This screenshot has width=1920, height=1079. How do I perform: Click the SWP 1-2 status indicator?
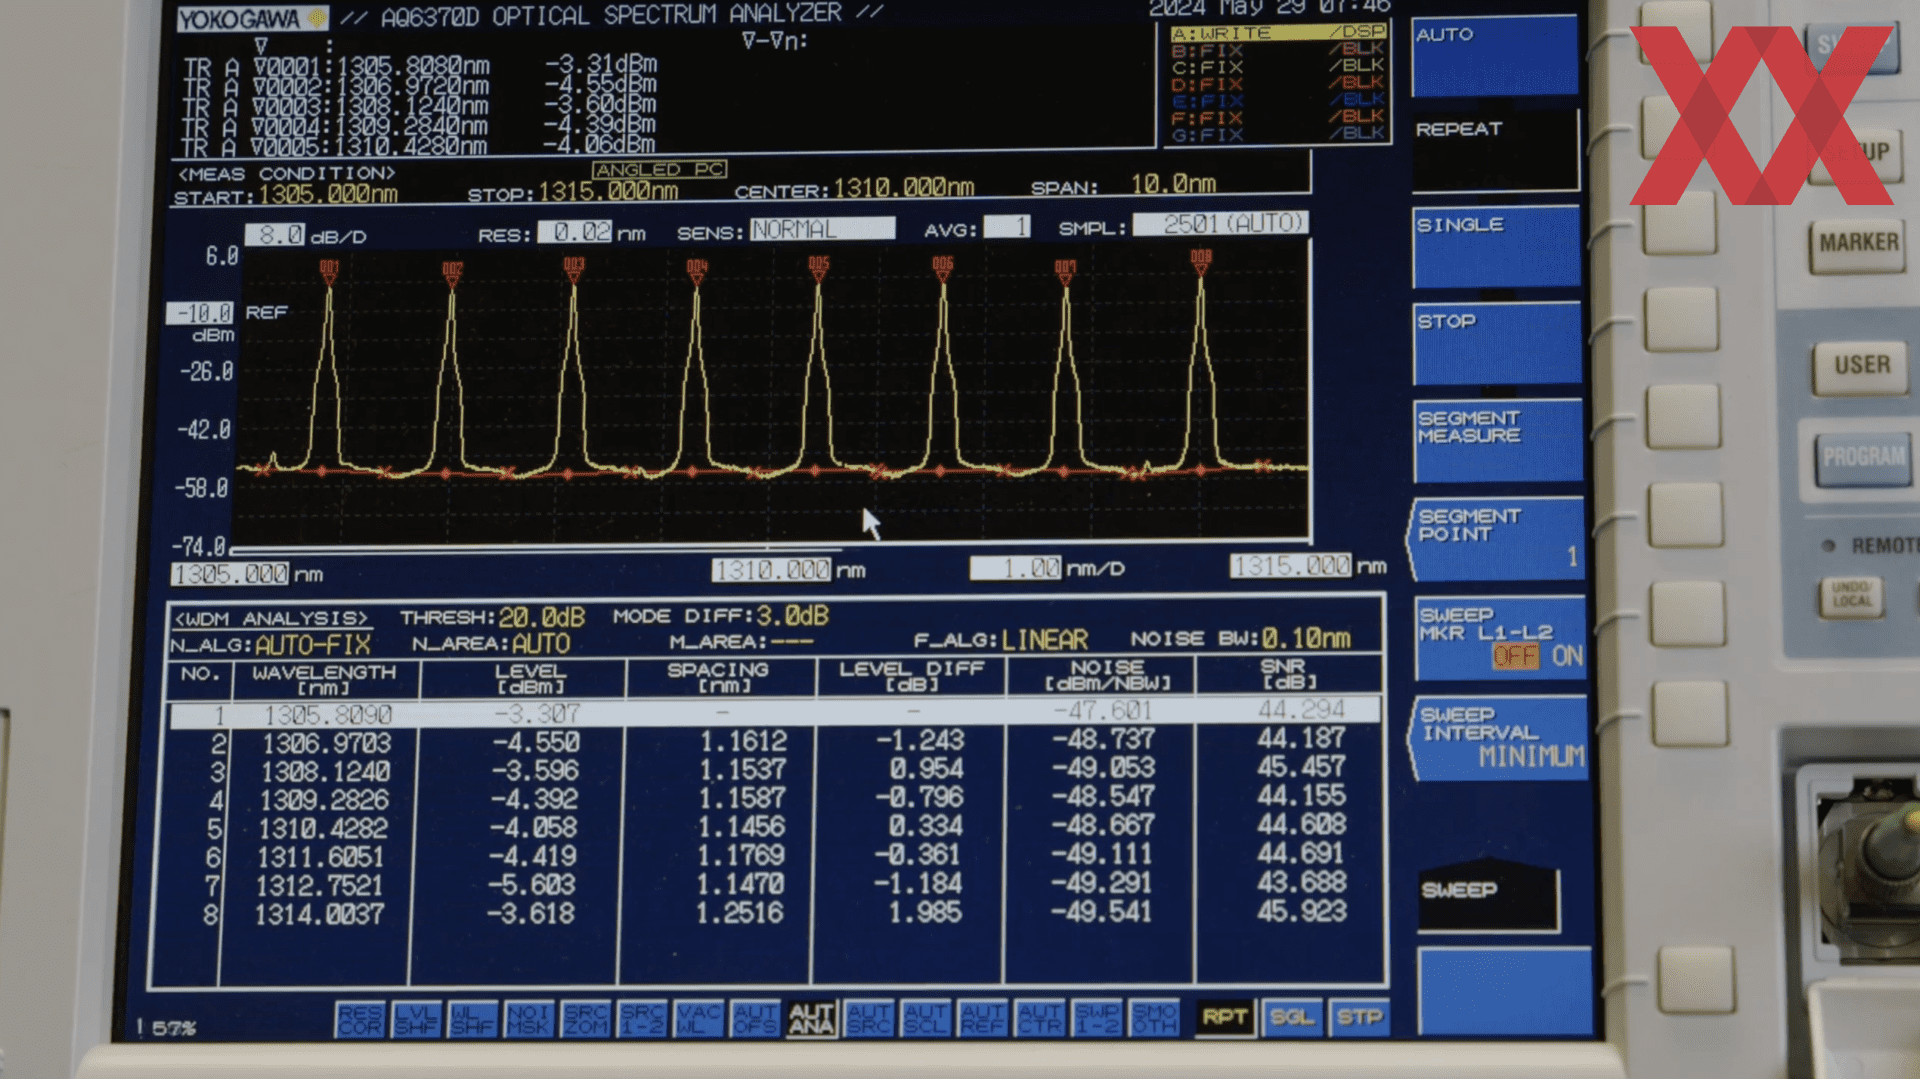pyautogui.click(x=1097, y=1019)
